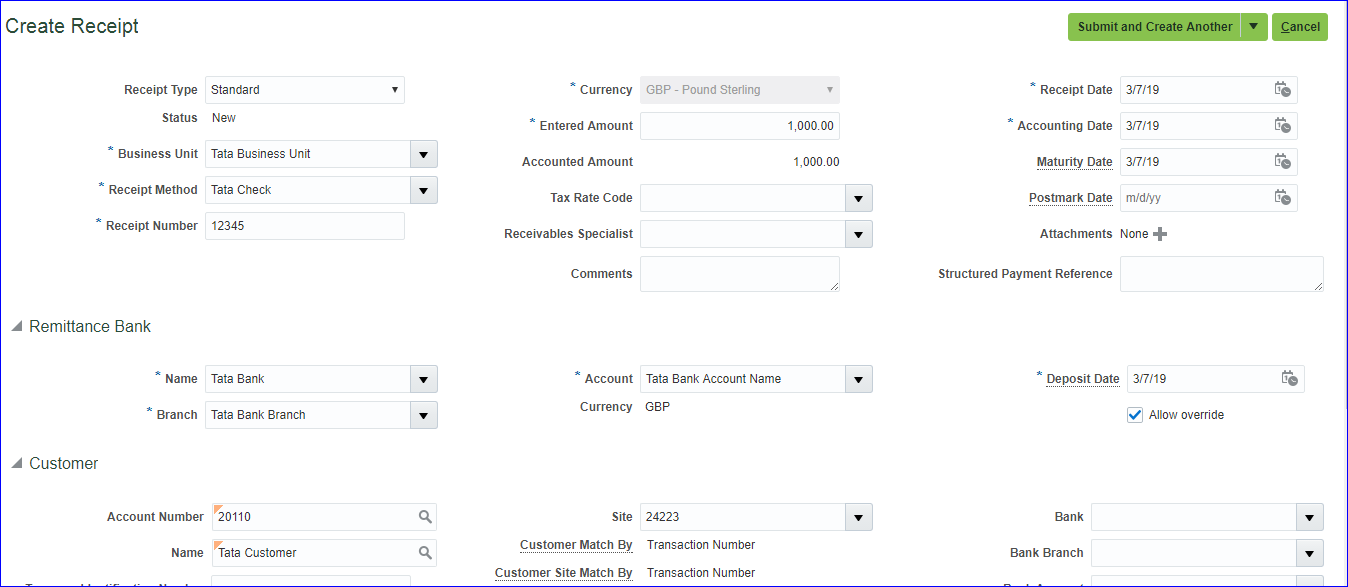1348x587 pixels.
Task: Click the customer Name search magnifier icon
Action: pyautogui.click(x=425, y=553)
